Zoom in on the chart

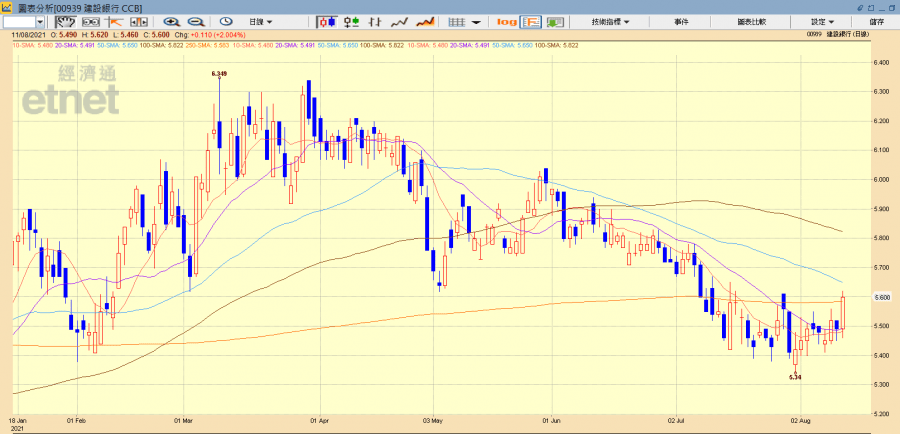171,21
